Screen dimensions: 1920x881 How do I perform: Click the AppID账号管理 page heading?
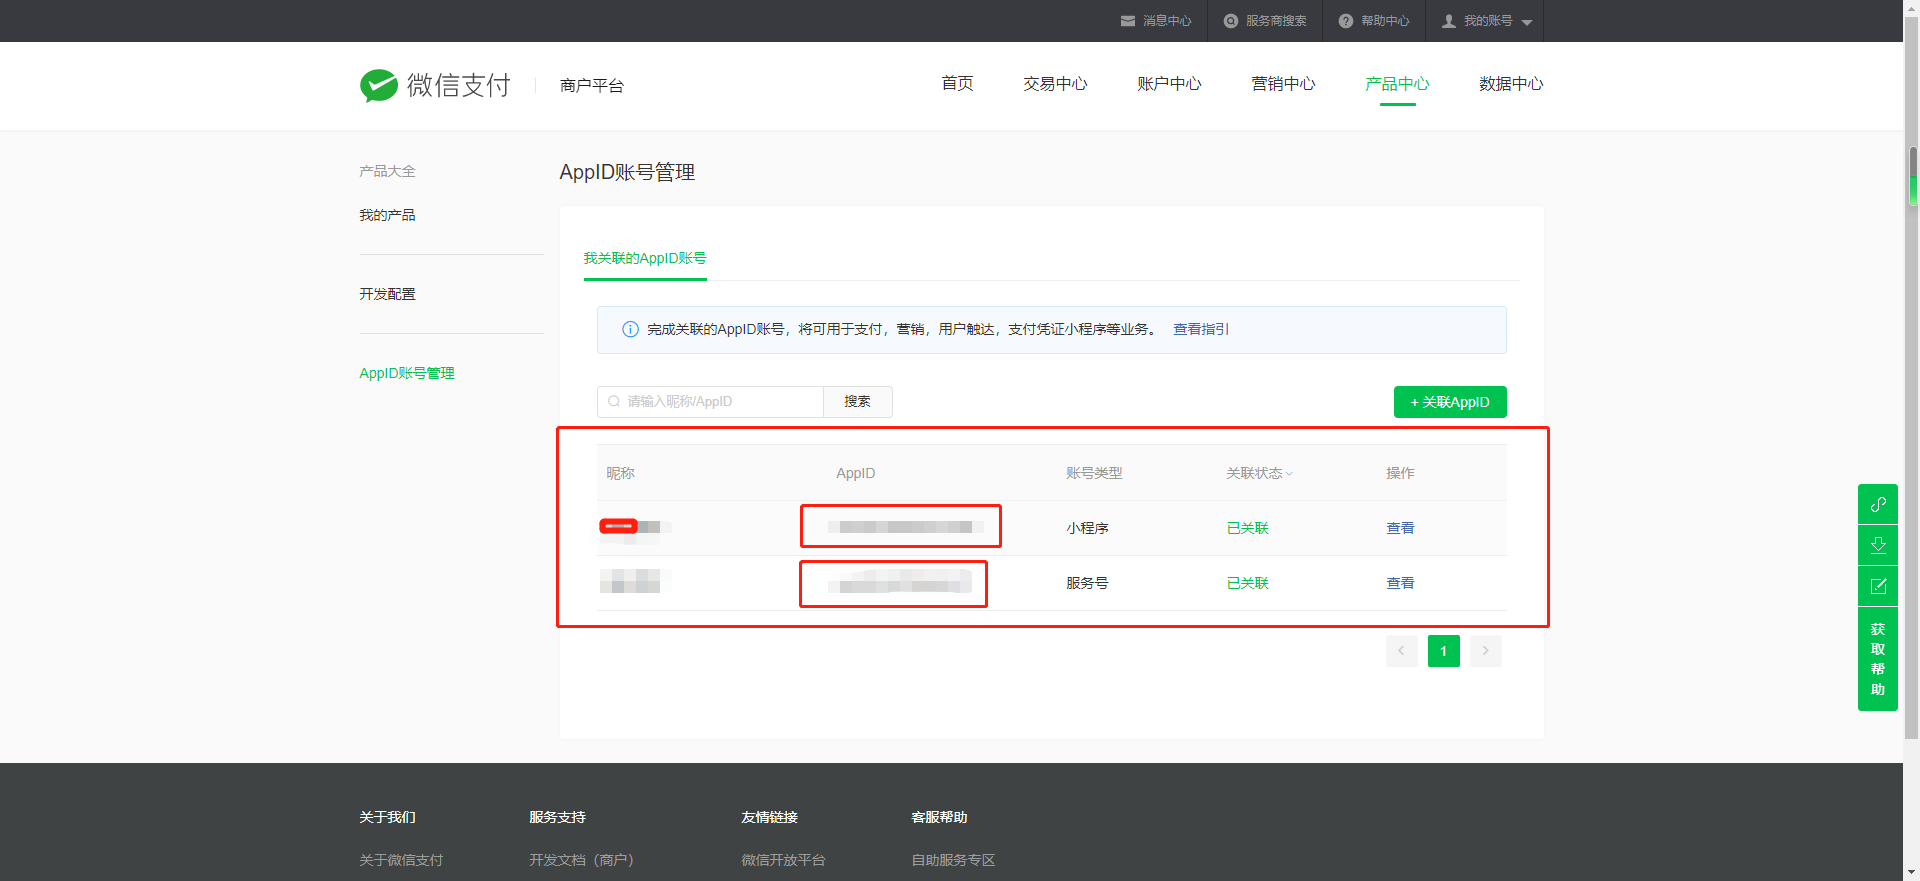tap(627, 172)
